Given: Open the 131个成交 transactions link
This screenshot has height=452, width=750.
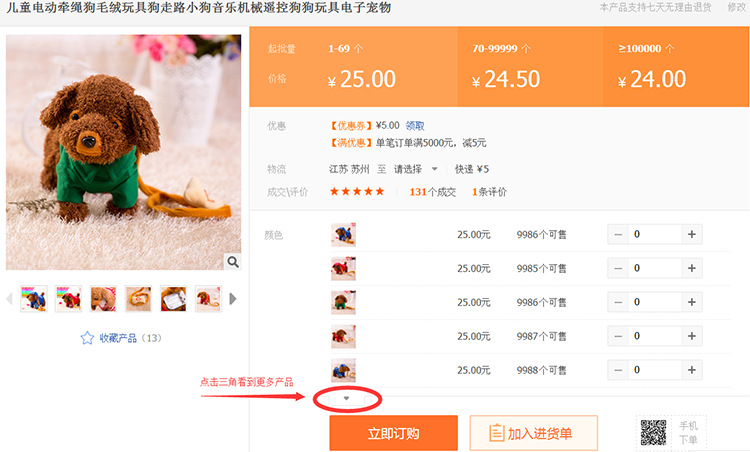Looking at the screenshot, I should coord(432,192).
